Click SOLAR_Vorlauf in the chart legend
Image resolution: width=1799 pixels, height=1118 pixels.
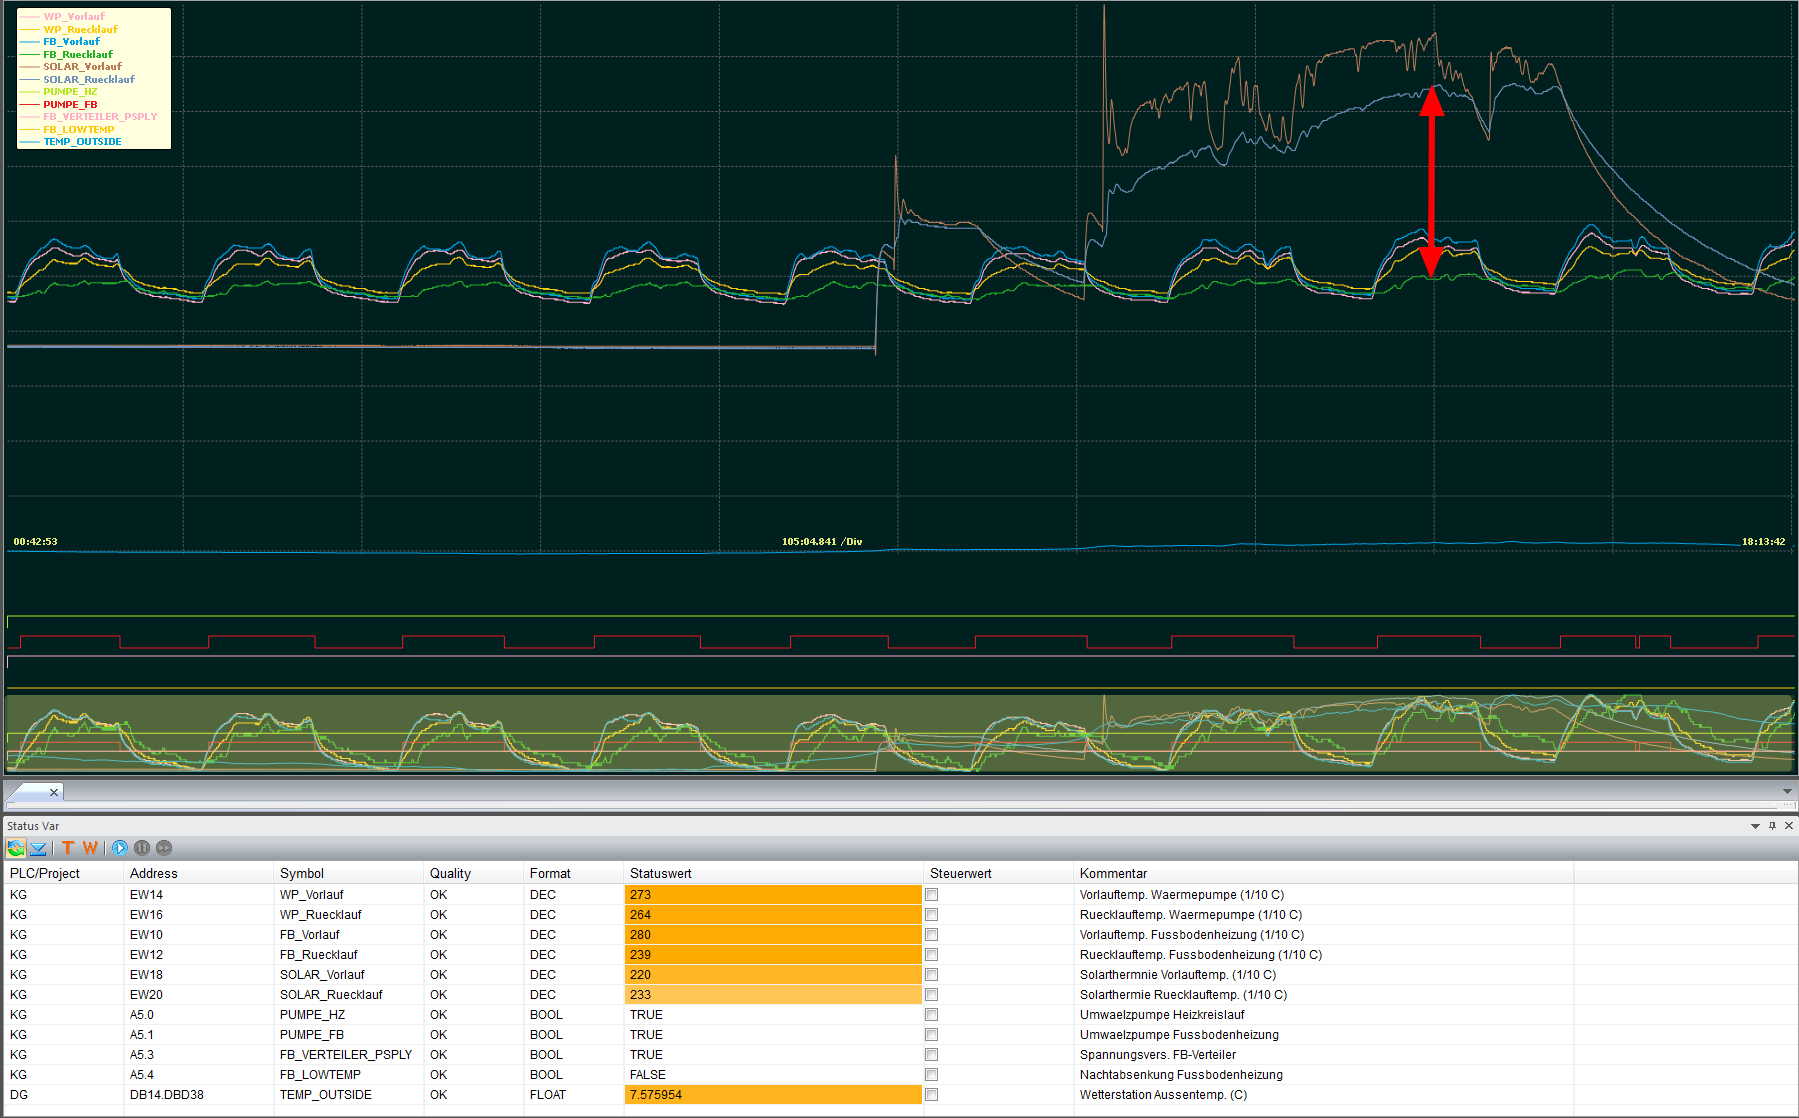pos(82,67)
